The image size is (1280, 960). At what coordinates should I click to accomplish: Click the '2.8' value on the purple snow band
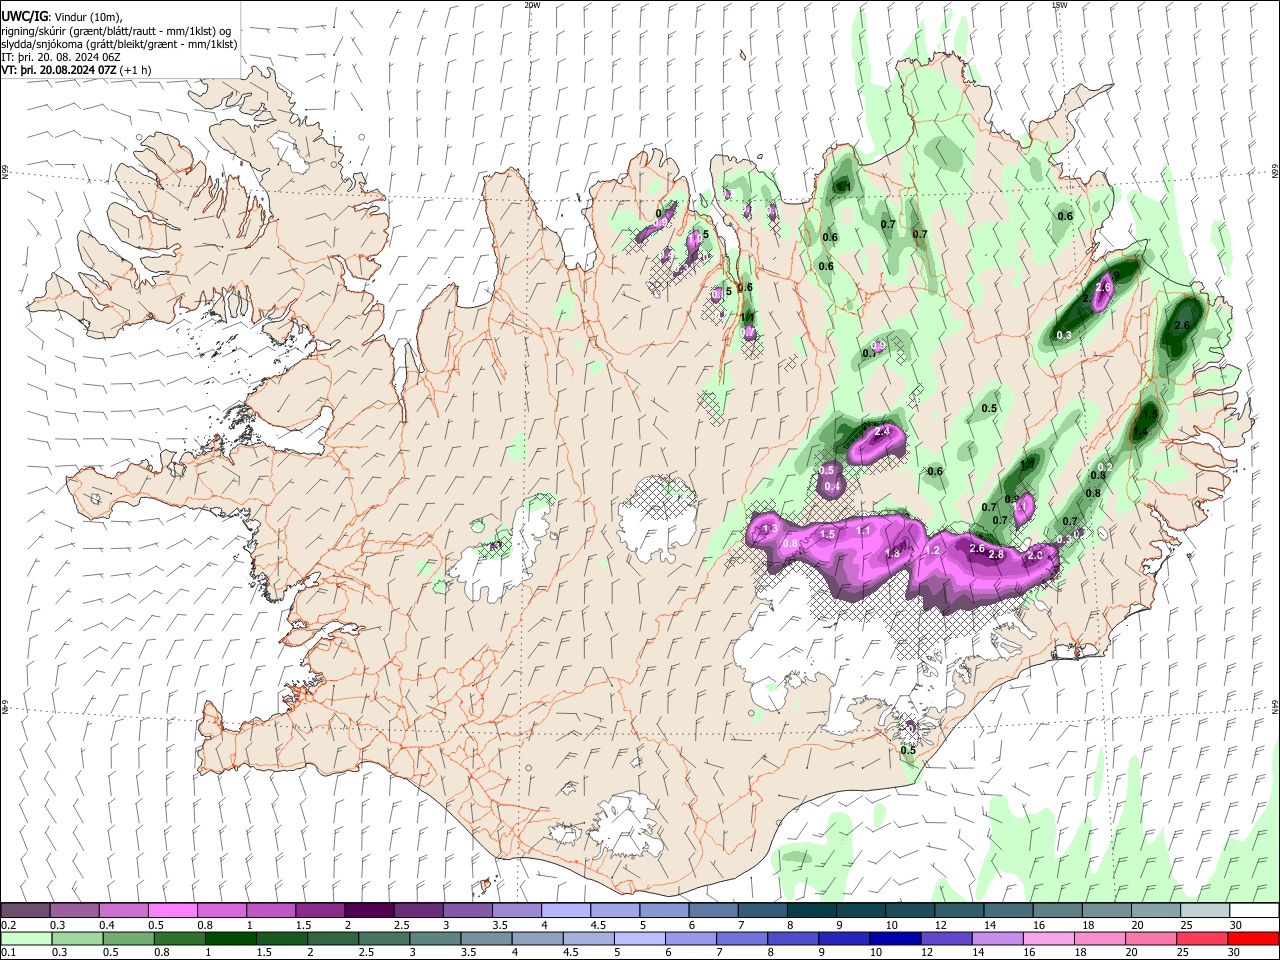coord(996,553)
